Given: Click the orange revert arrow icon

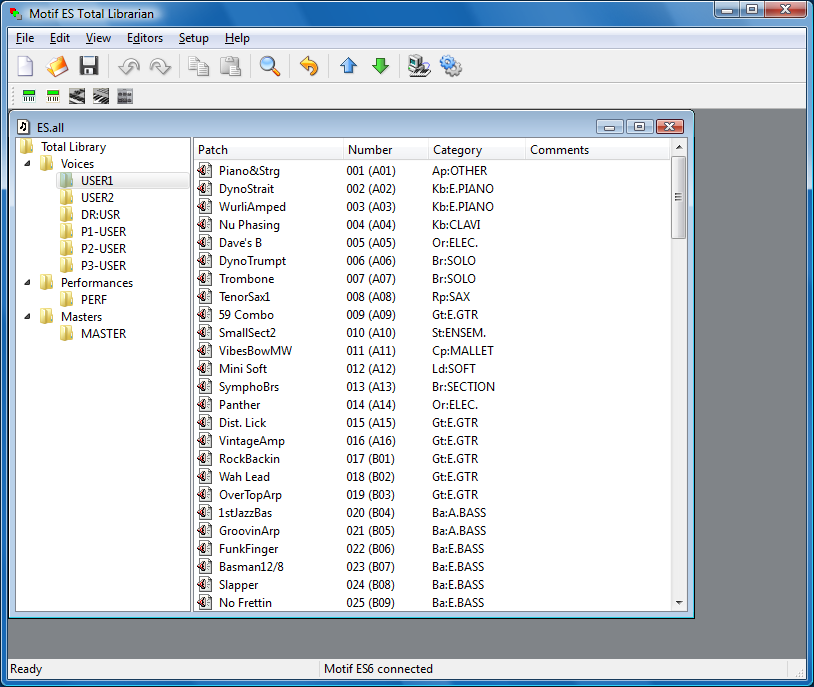Looking at the screenshot, I should point(309,67).
